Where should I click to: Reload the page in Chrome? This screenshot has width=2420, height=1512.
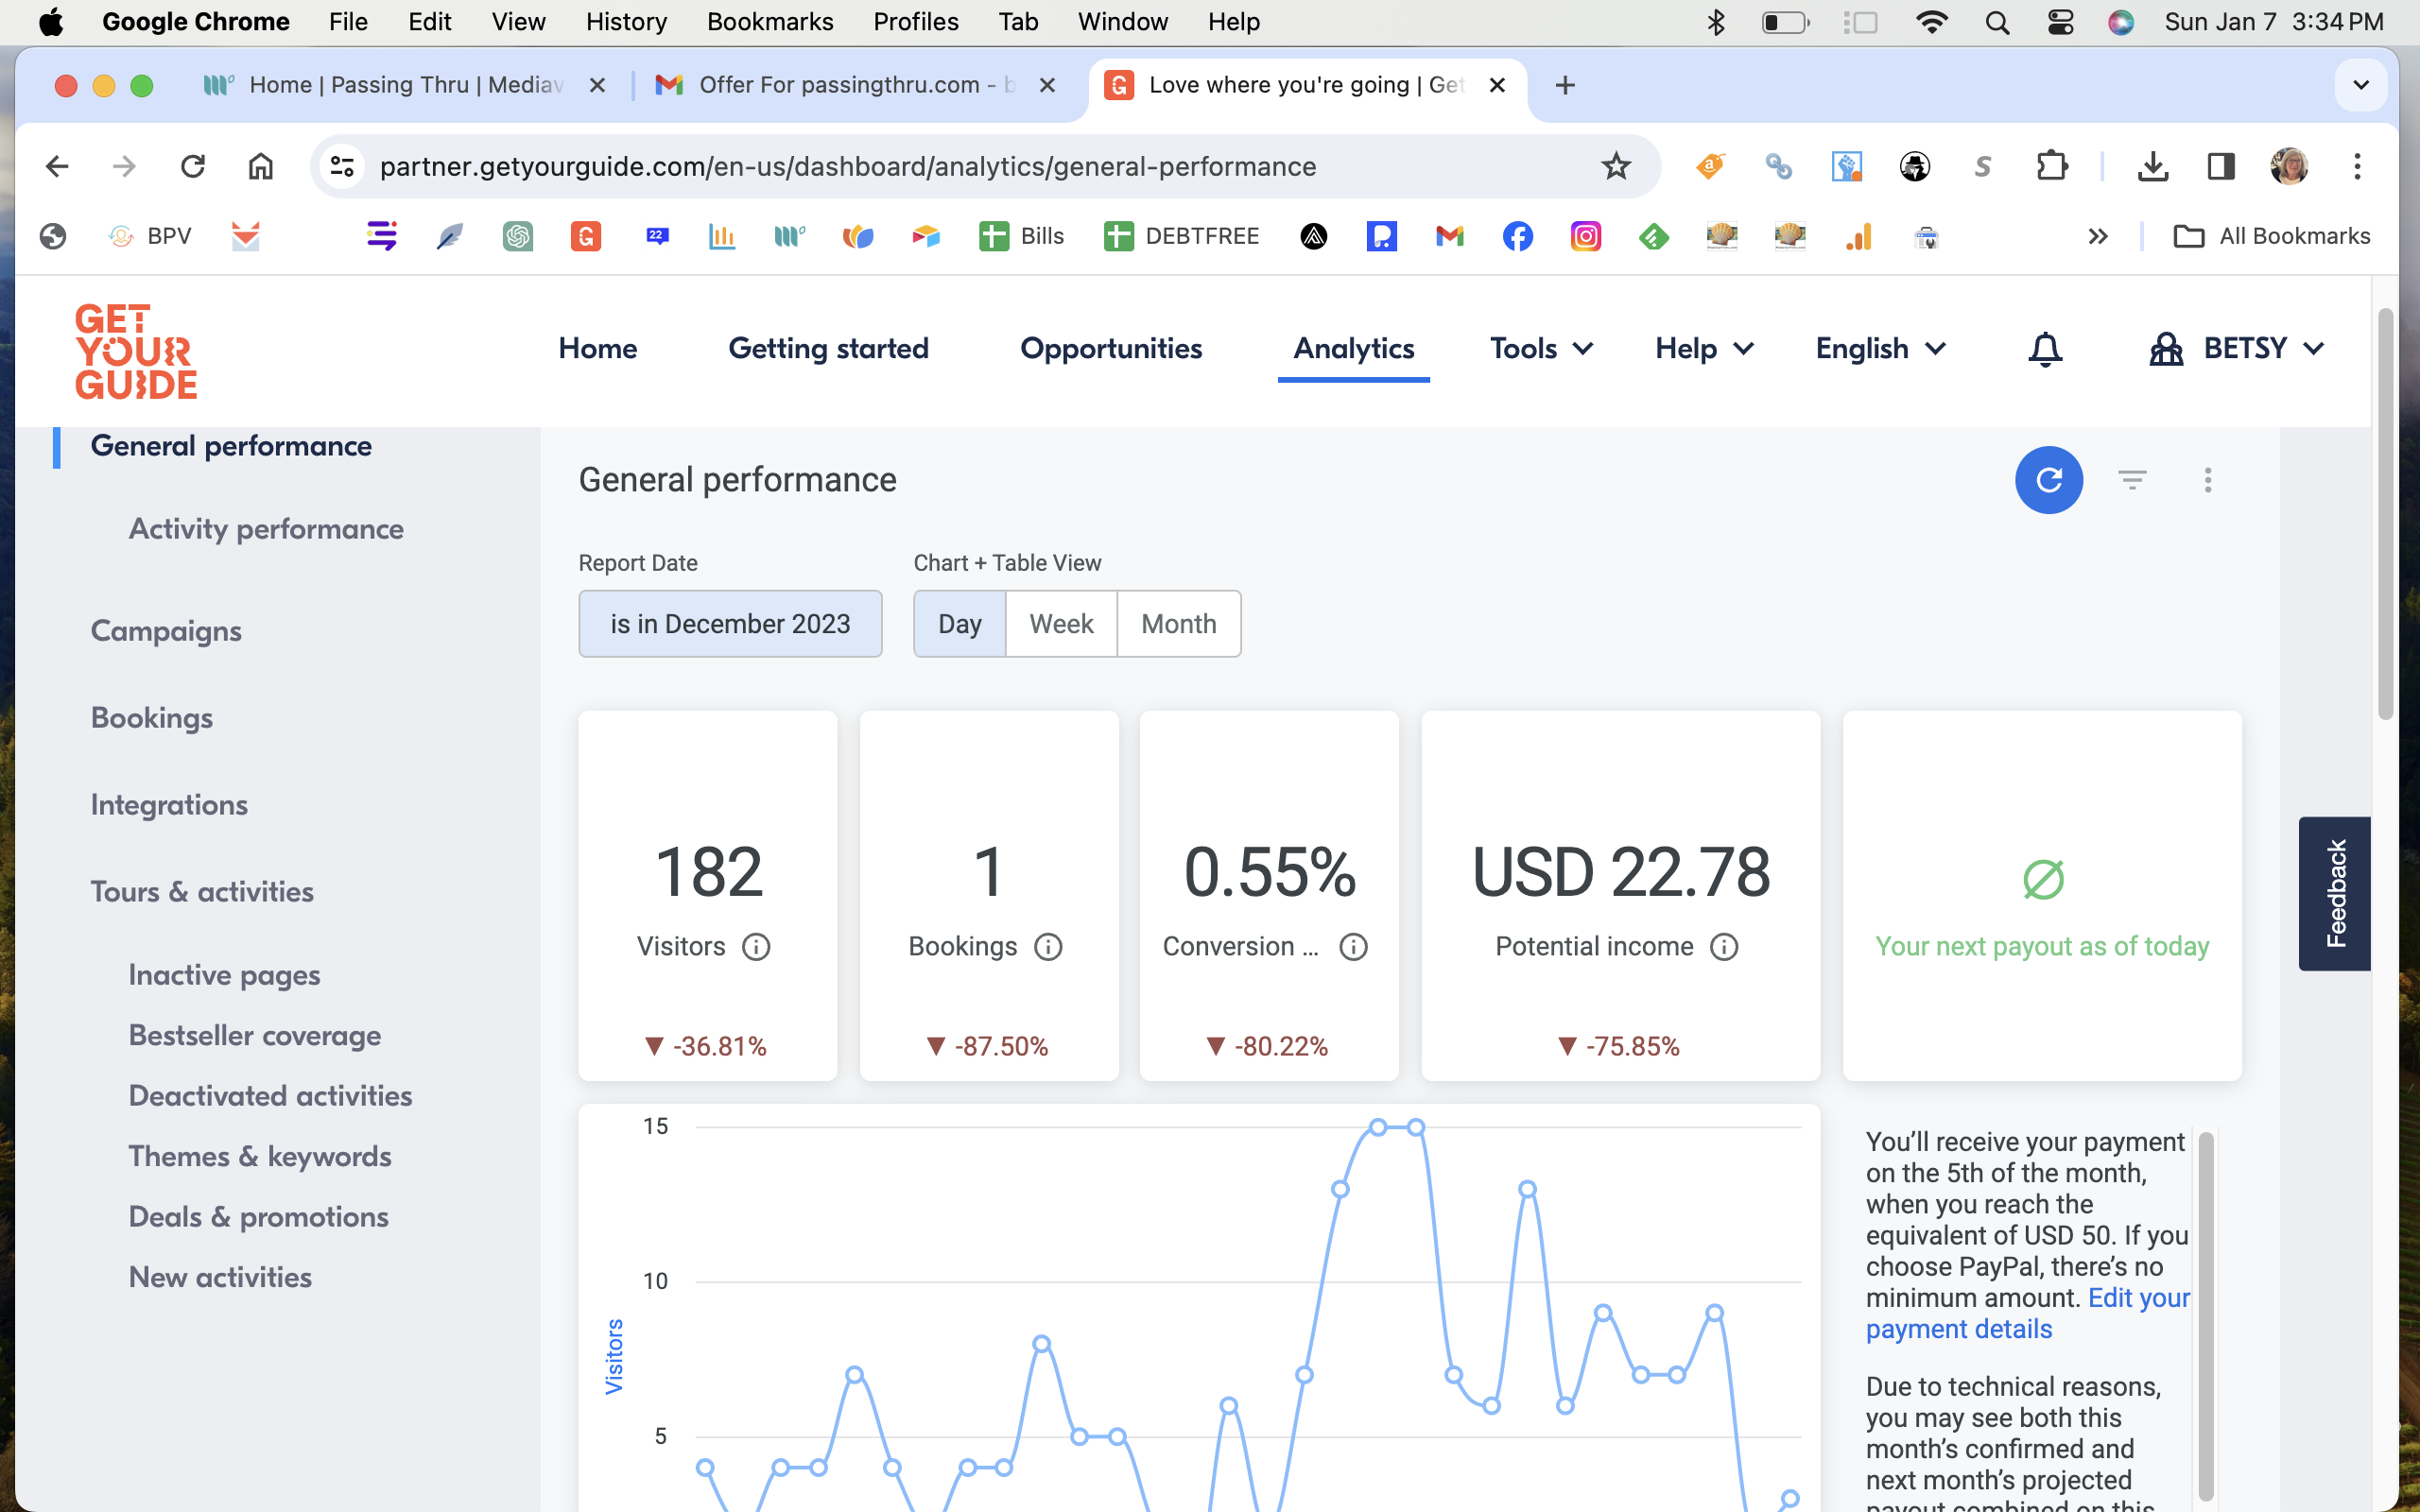click(x=192, y=166)
